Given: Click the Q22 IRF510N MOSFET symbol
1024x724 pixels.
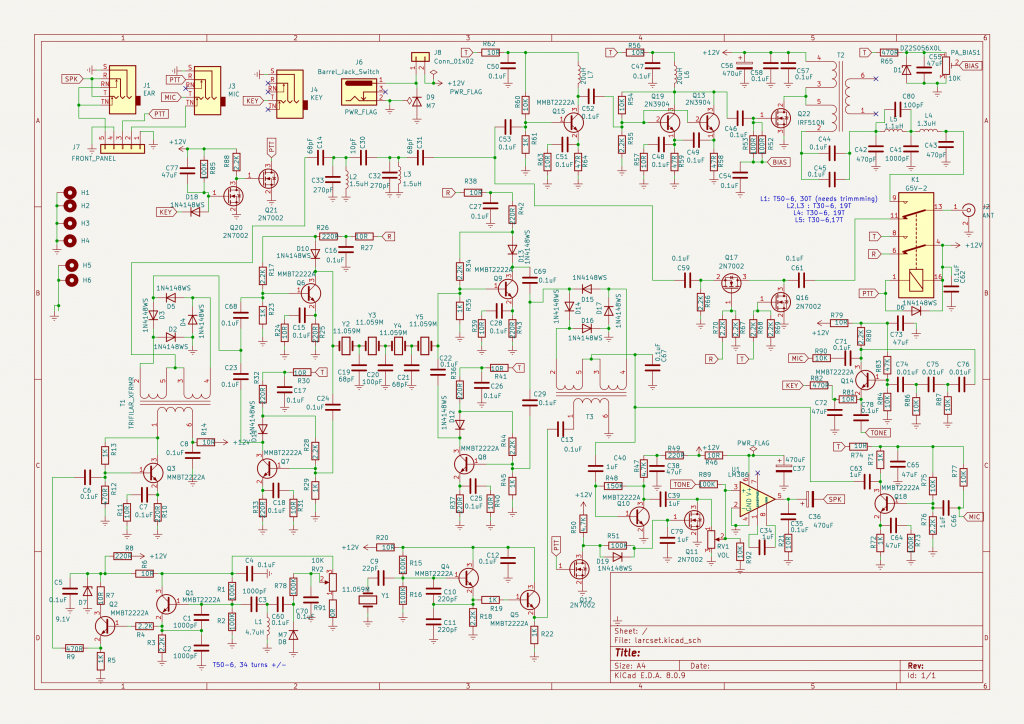Looking at the screenshot, I should pos(774,118).
